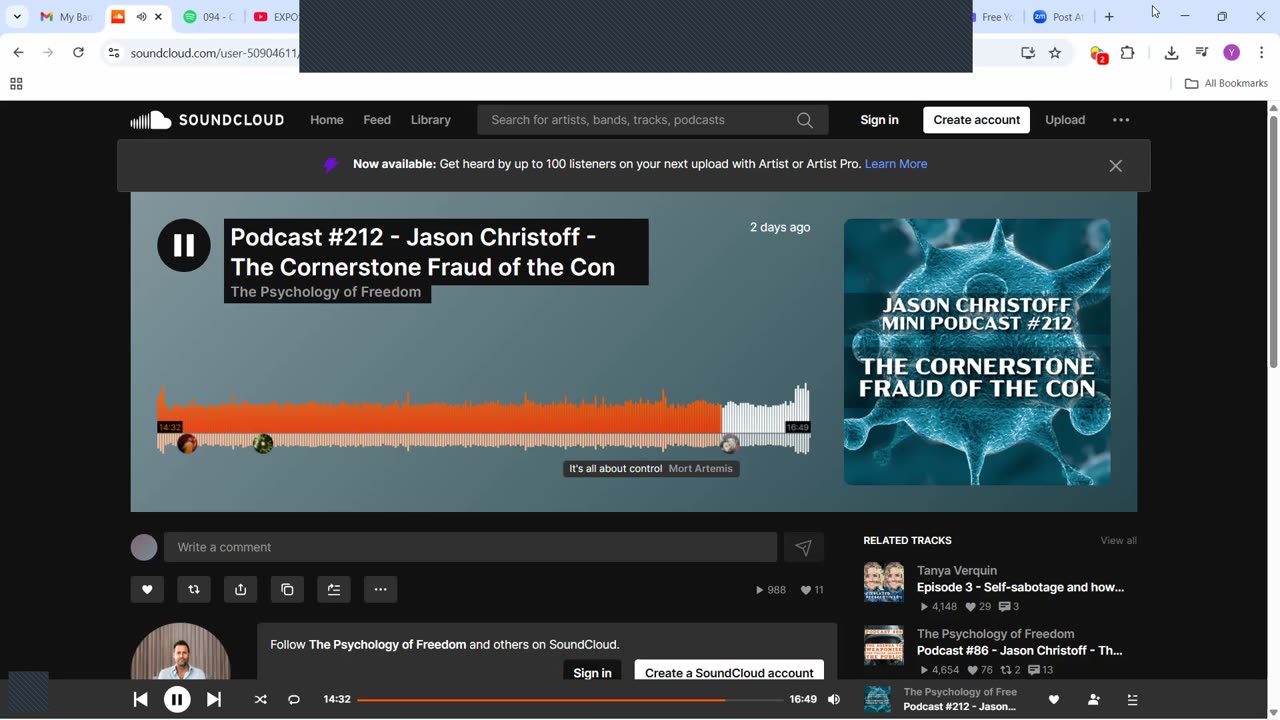This screenshot has width=1280, height=720.
Task: Follow the artist via player bar icon
Action: click(1093, 700)
